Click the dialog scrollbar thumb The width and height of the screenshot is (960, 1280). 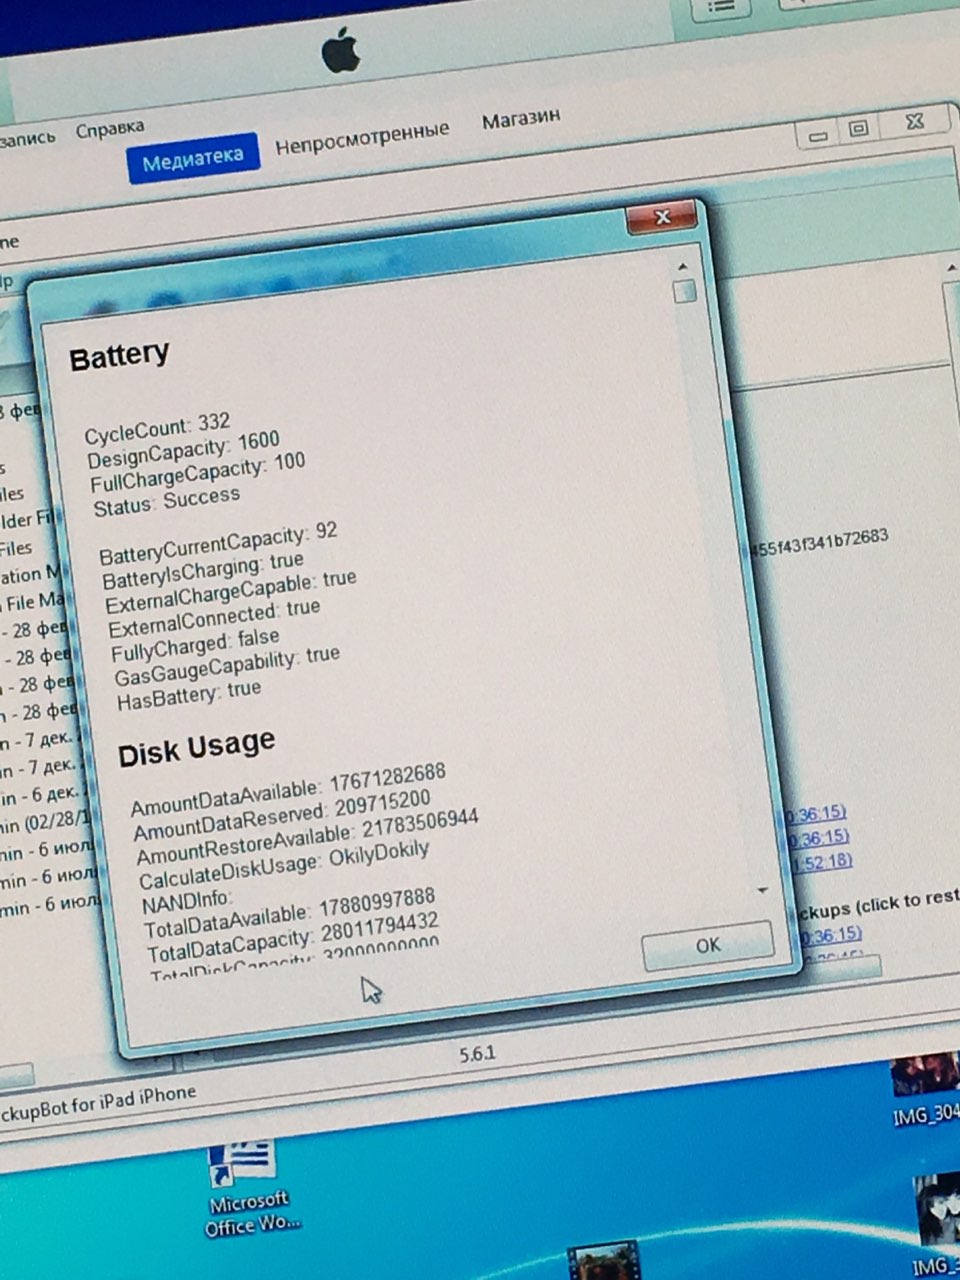(685, 292)
